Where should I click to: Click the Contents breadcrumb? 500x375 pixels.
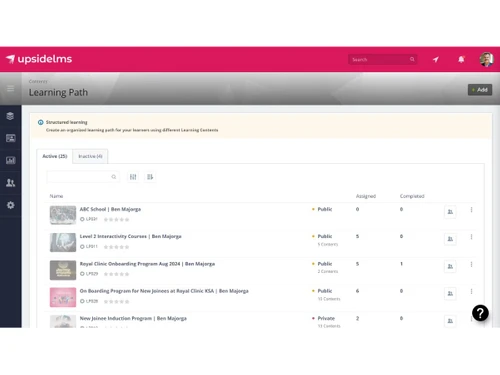pos(38,81)
